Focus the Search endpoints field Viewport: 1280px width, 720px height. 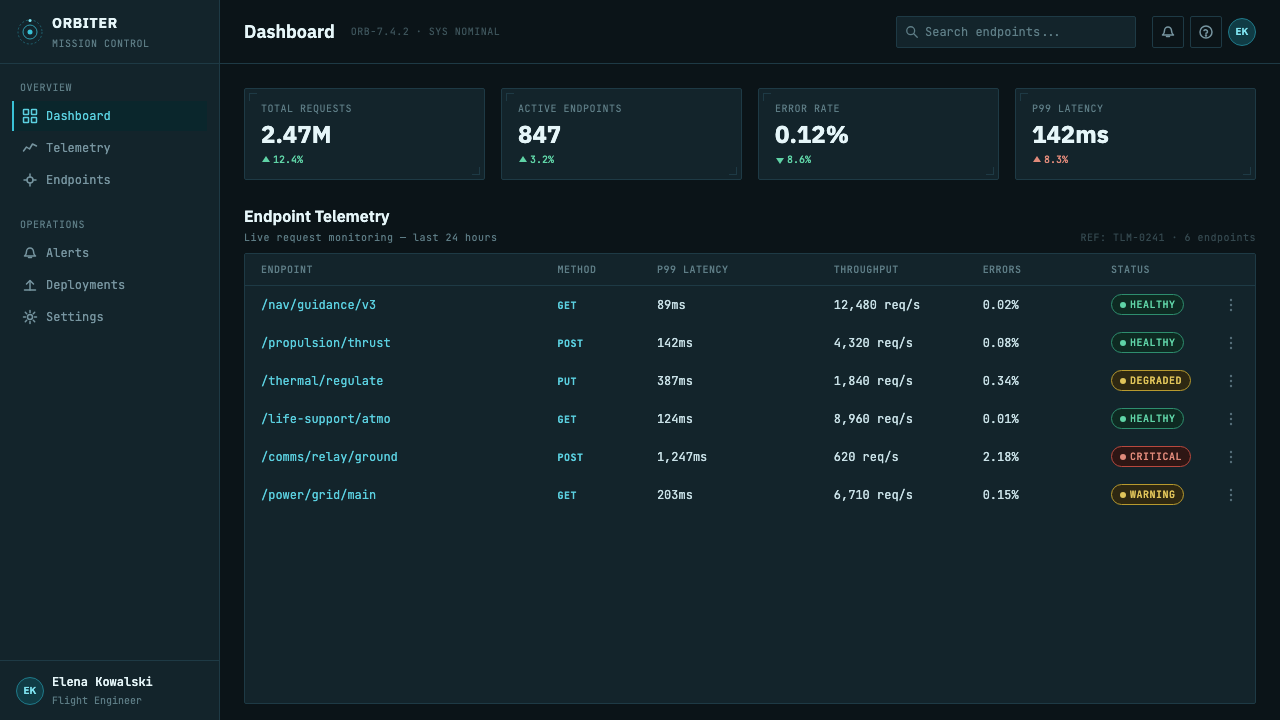coord(1016,32)
